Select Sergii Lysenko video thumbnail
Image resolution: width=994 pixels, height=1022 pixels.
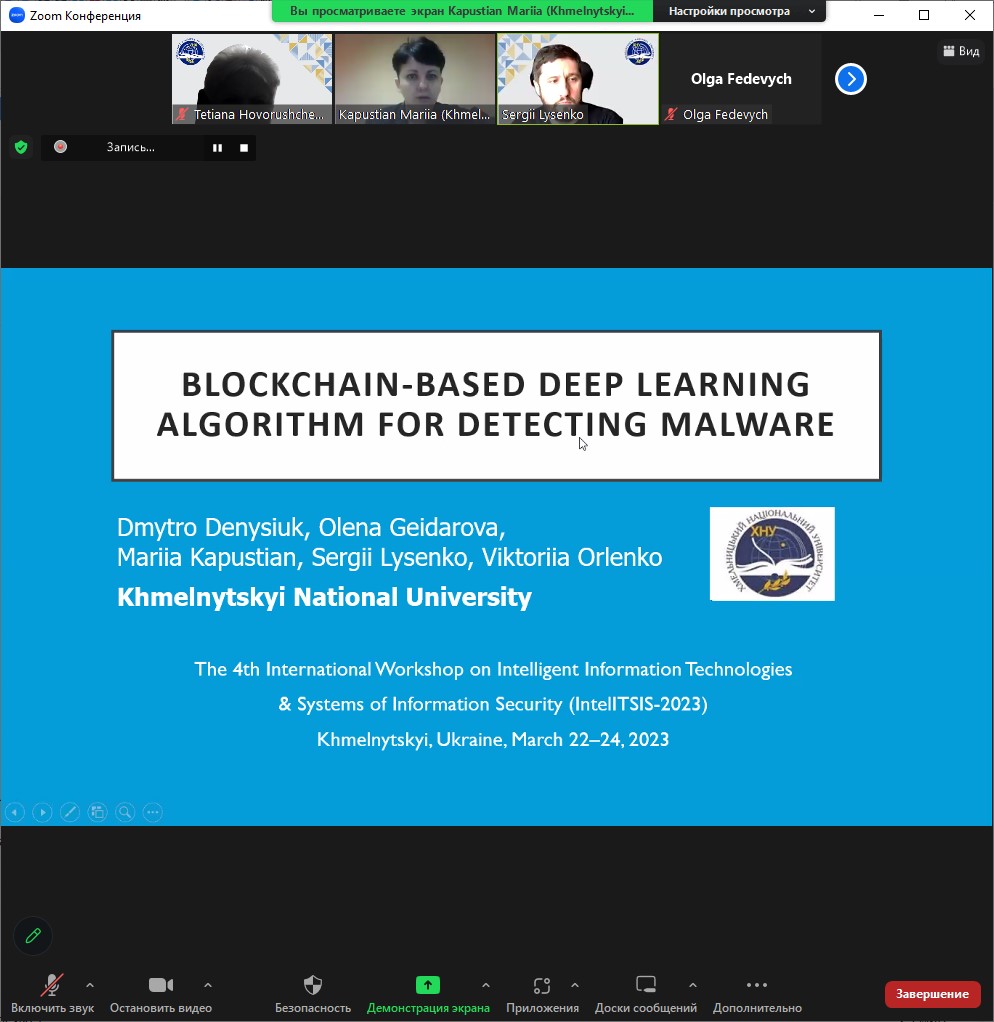[x=578, y=79]
